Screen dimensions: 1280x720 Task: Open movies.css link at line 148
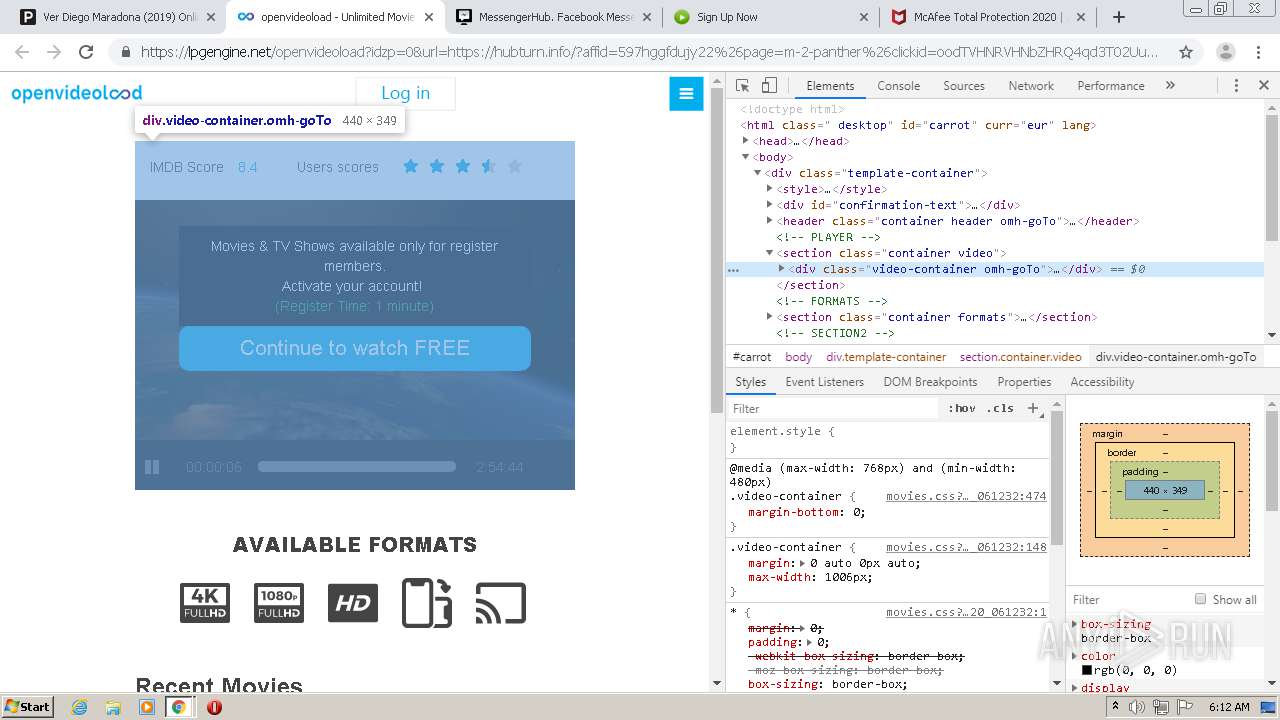[966, 547]
